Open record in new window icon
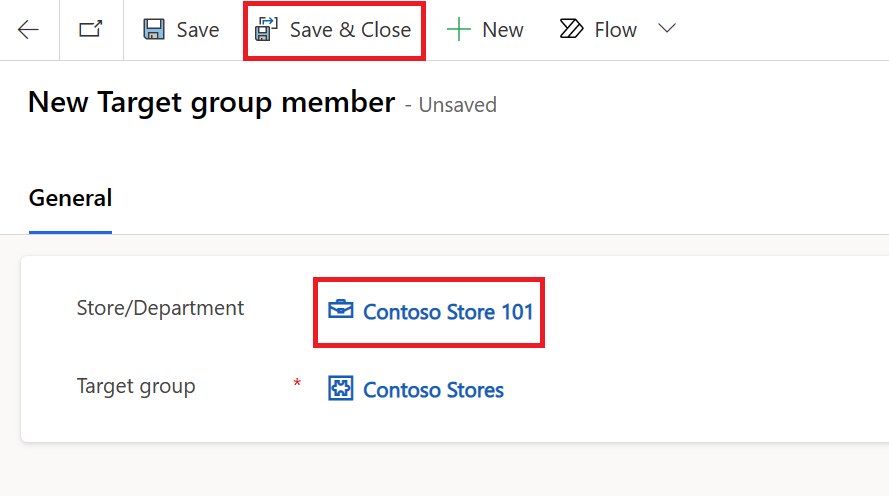889x496 pixels. coord(91,29)
